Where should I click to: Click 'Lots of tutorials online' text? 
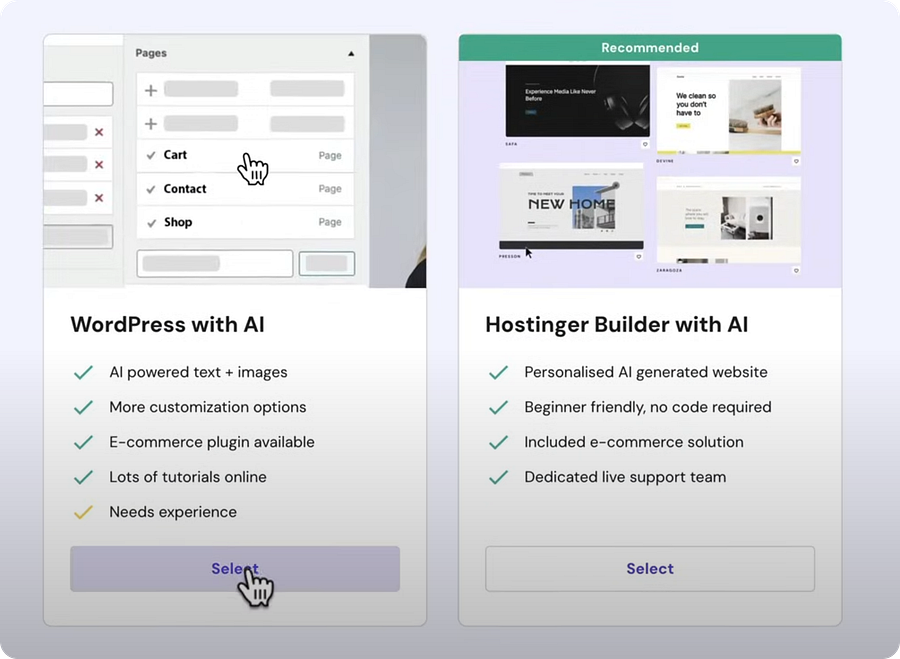pyautogui.click(x=188, y=477)
